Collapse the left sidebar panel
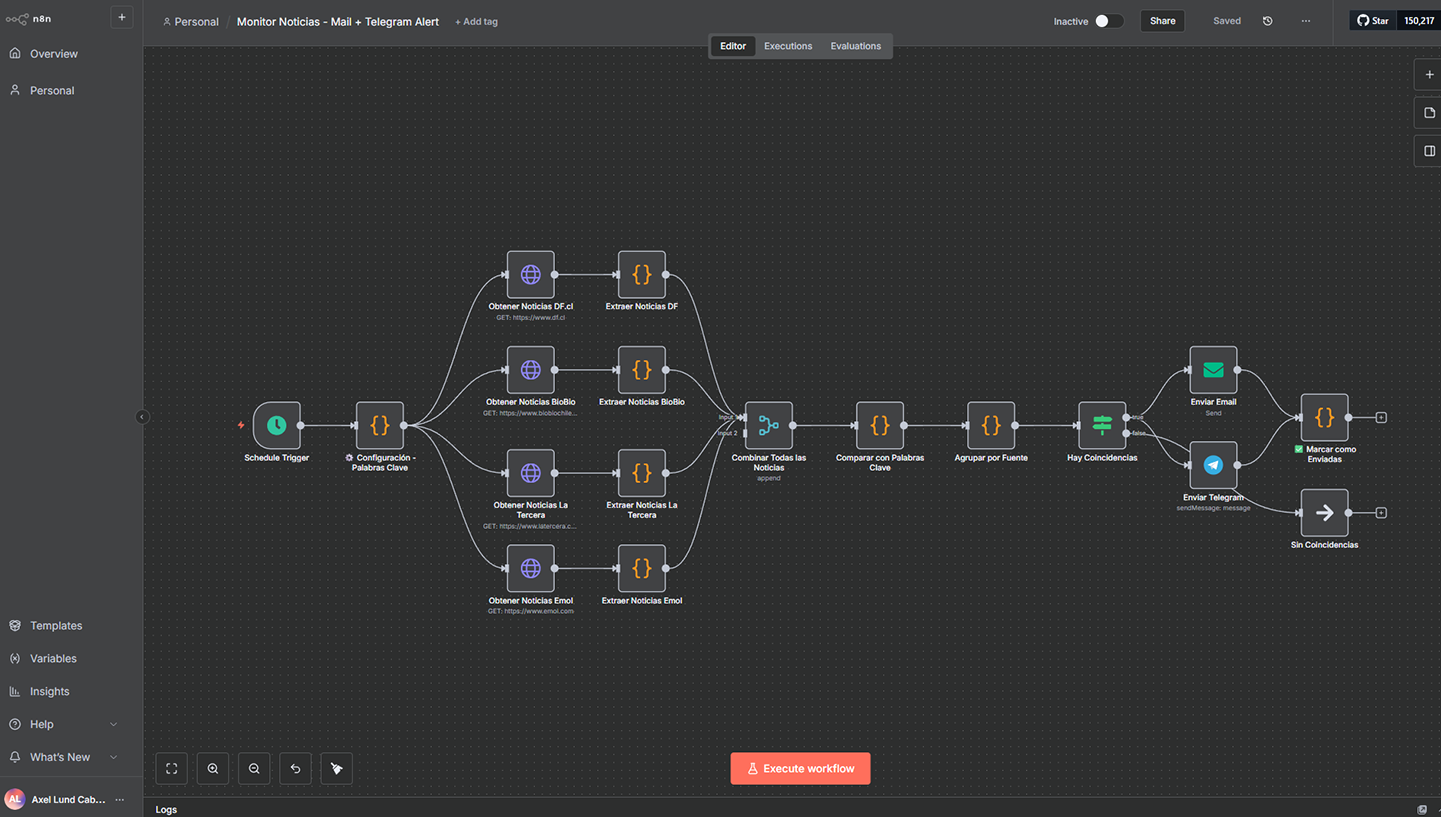The image size is (1441, 817). 142,417
